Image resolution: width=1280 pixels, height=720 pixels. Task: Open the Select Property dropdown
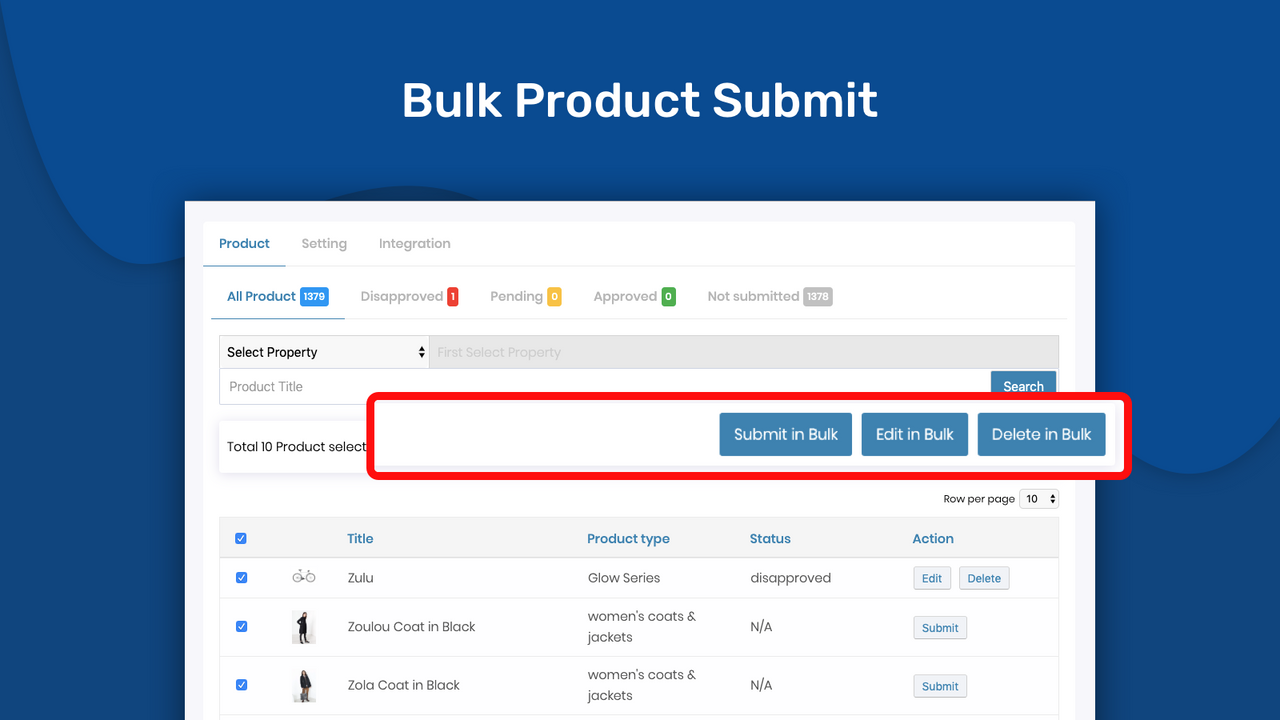coord(322,352)
